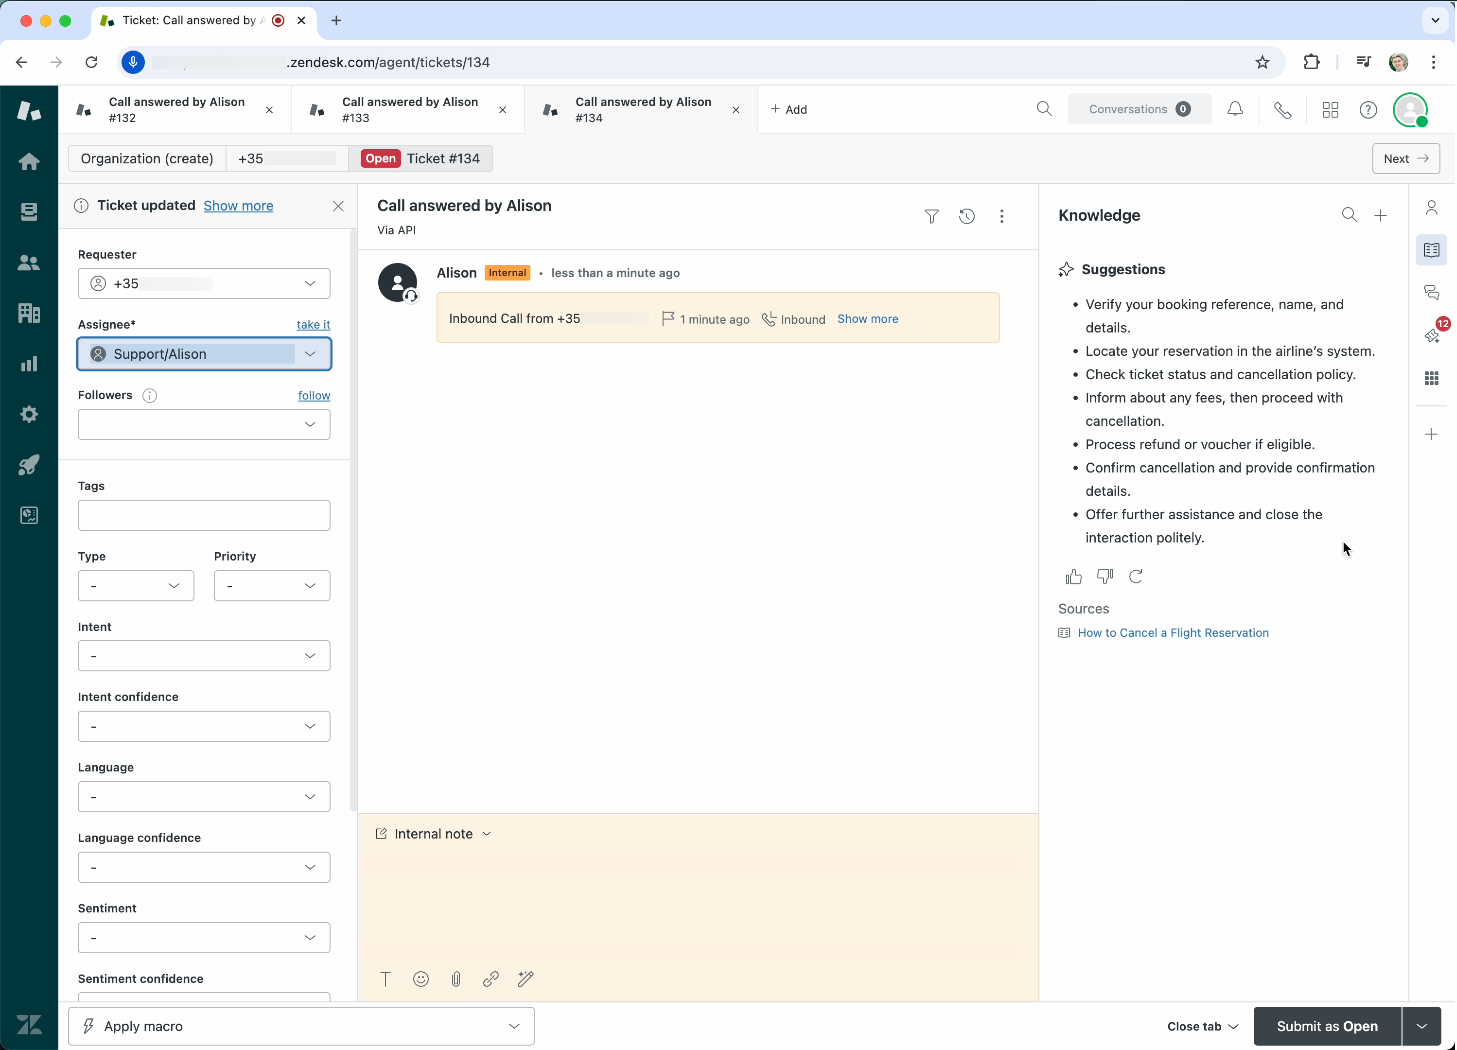Viewport: 1457px width, 1050px height.
Task: Open Reporting in the left sidebar
Action: click(x=29, y=364)
